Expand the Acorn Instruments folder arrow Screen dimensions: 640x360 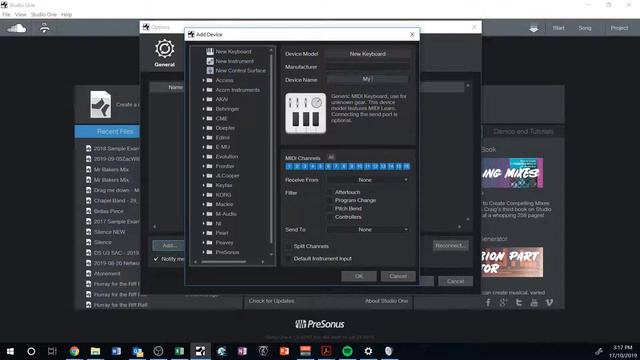[x=203, y=90]
